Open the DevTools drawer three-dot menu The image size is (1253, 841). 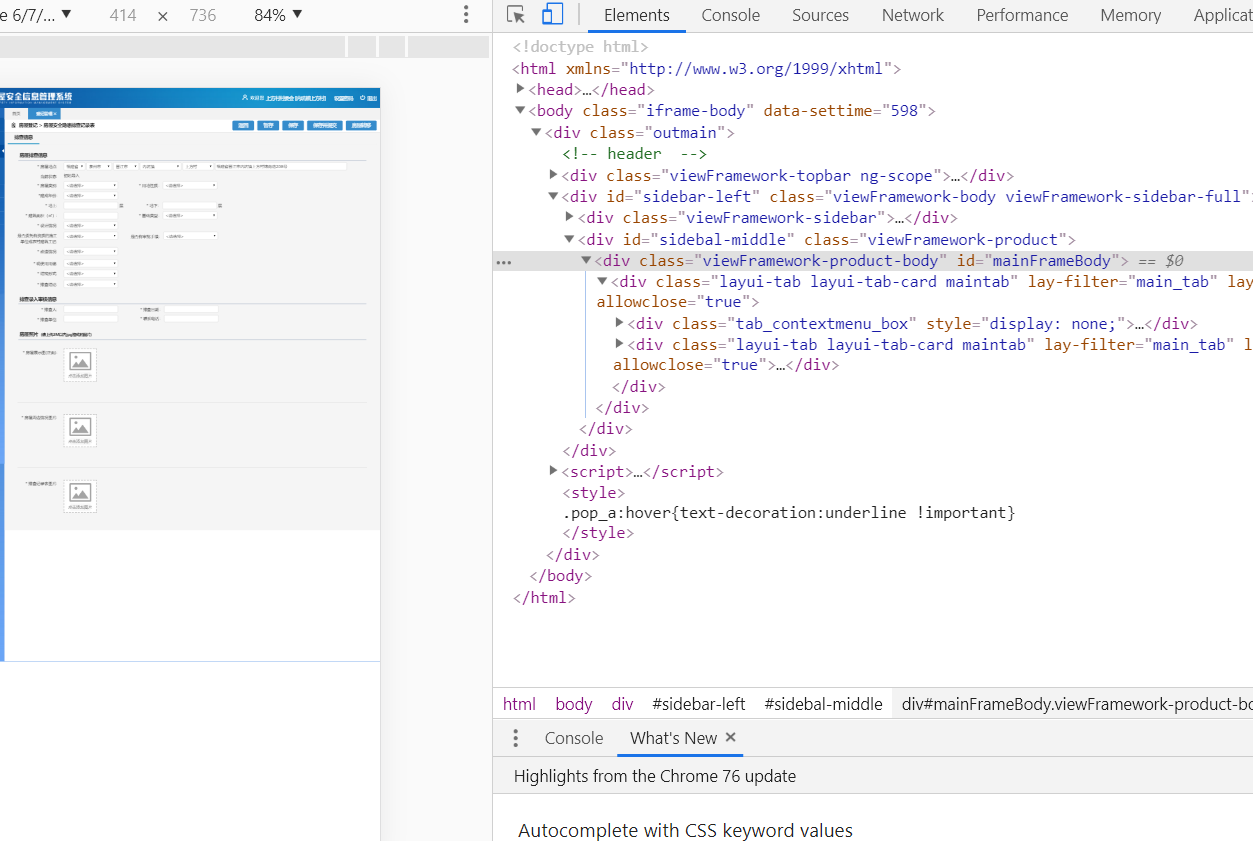tap(516, 738)
